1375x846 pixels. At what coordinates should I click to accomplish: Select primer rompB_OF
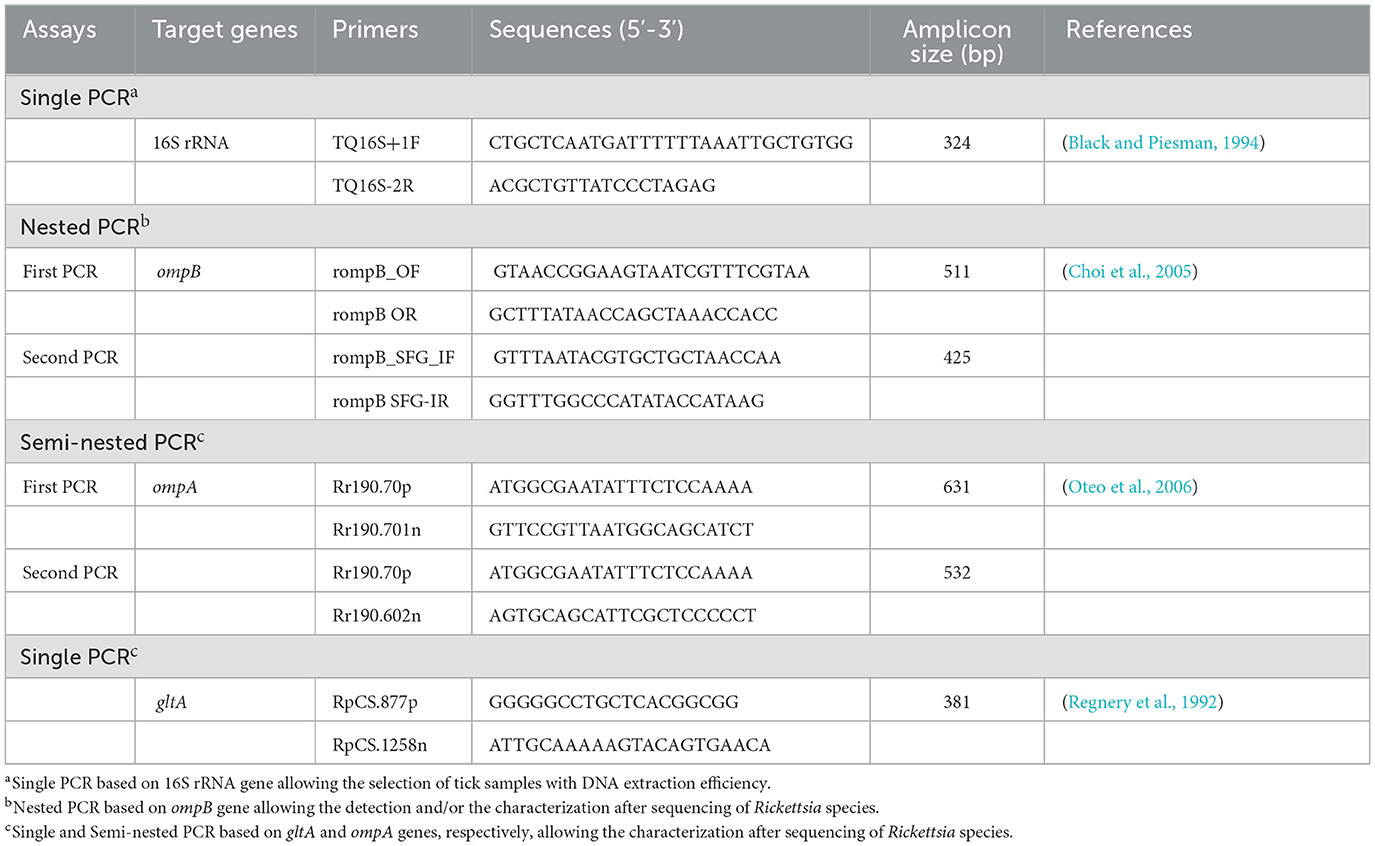click(x=375, y=271)
